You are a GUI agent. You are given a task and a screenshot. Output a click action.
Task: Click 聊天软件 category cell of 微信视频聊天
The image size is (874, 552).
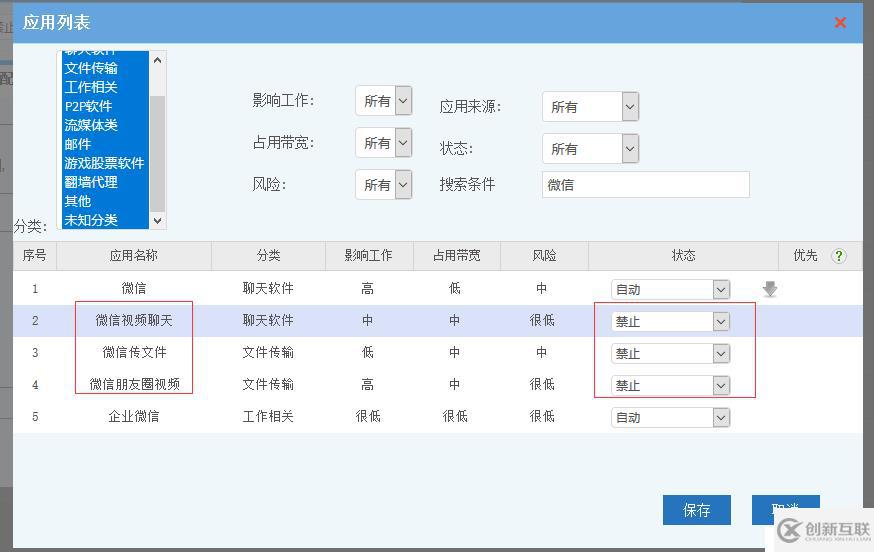click(x=268, y=321)
